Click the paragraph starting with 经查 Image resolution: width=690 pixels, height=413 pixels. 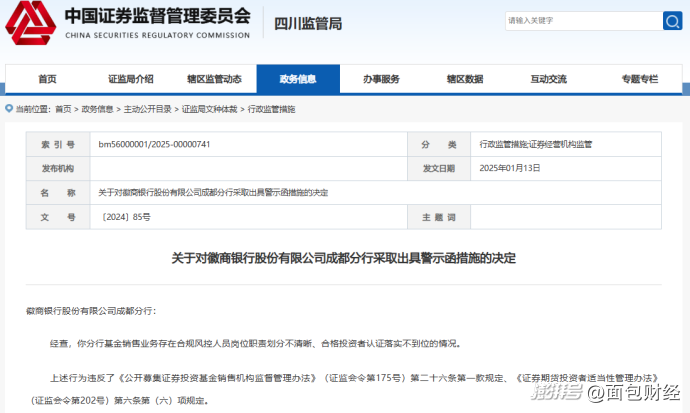255,344
